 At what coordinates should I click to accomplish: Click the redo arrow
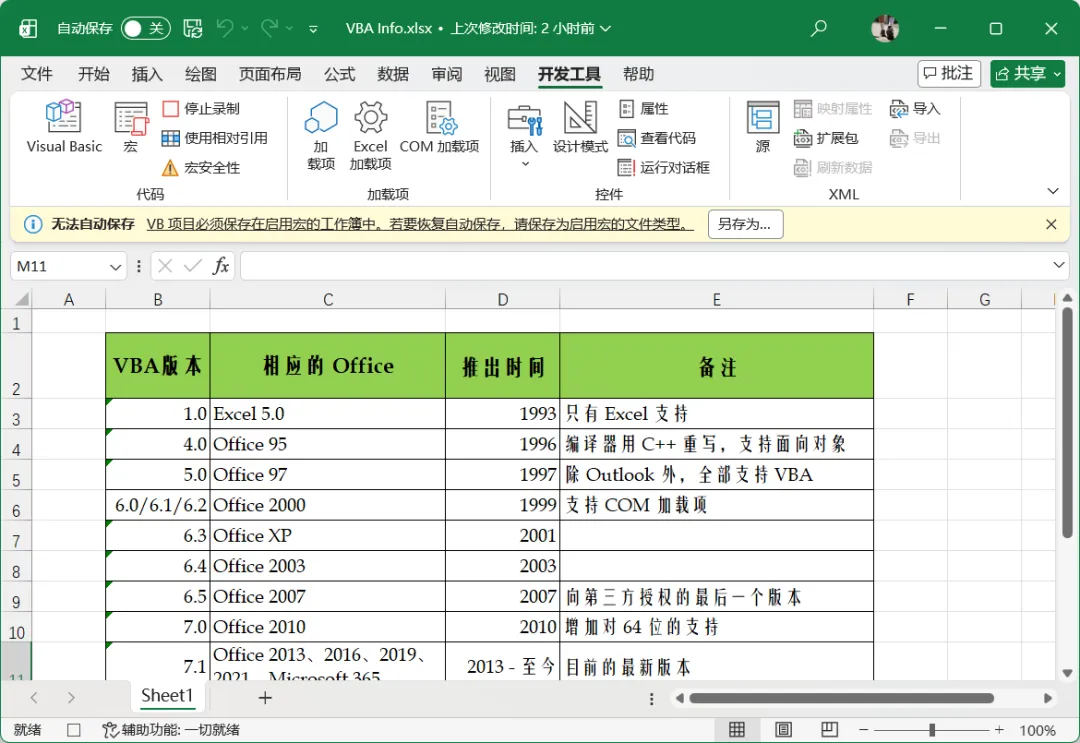click(x=269, y=28)
